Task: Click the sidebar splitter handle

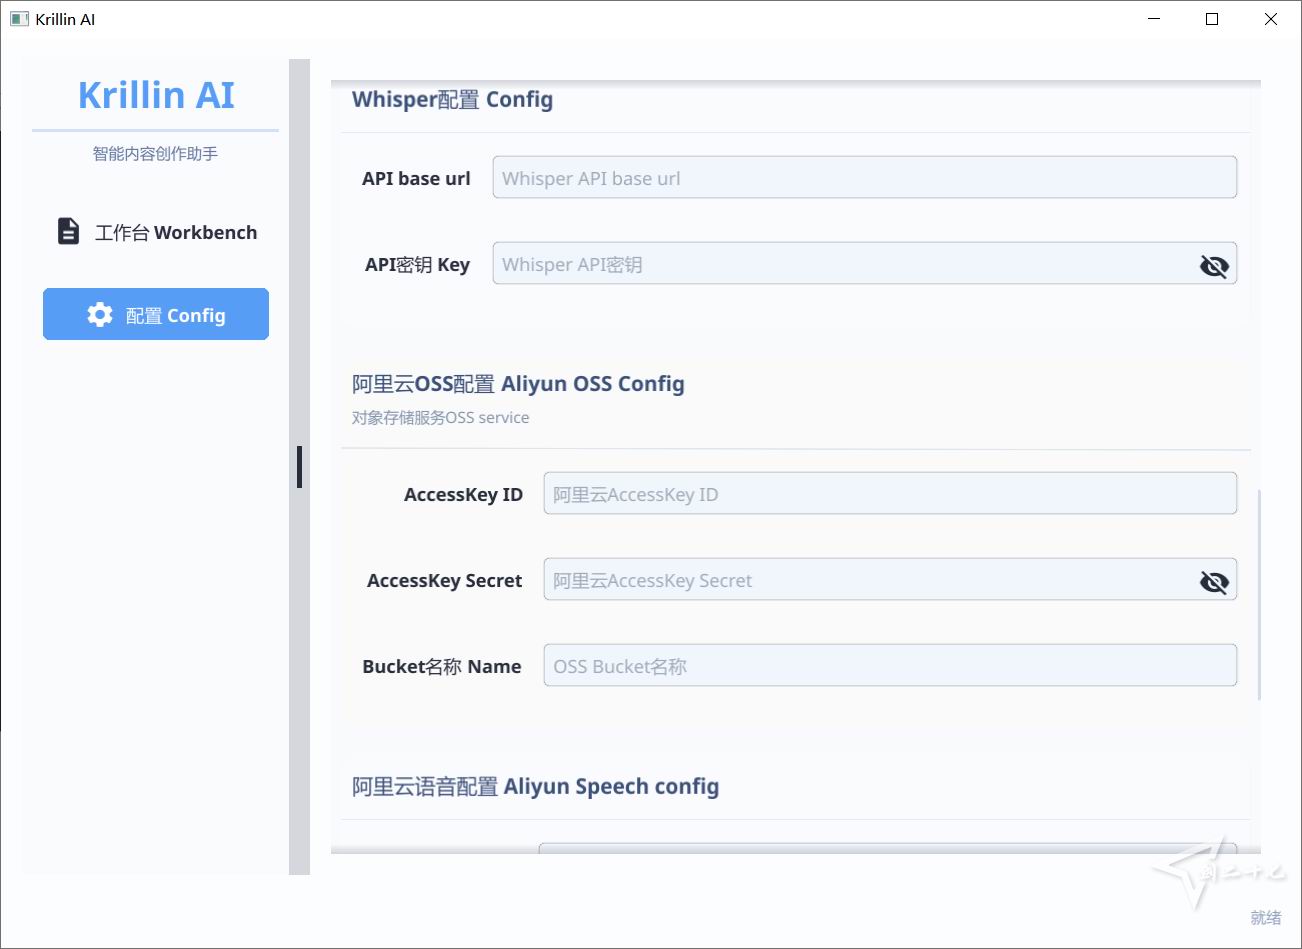Action: click(299, 467)
